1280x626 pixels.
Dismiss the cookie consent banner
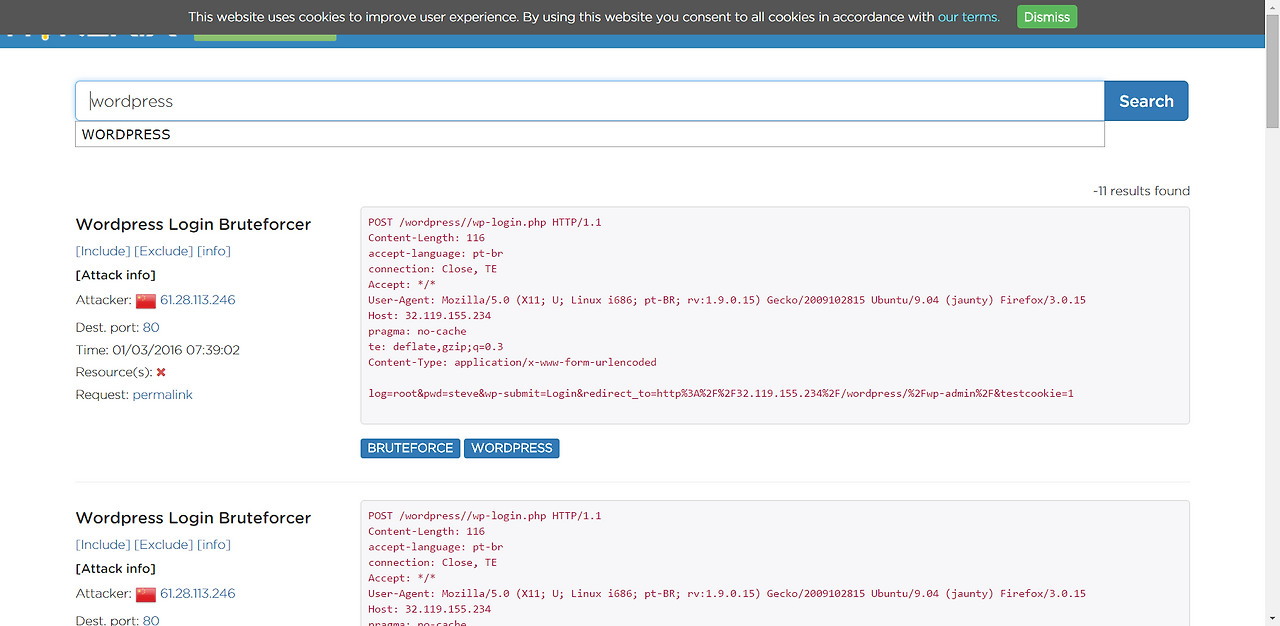(x=1047, y=17)
